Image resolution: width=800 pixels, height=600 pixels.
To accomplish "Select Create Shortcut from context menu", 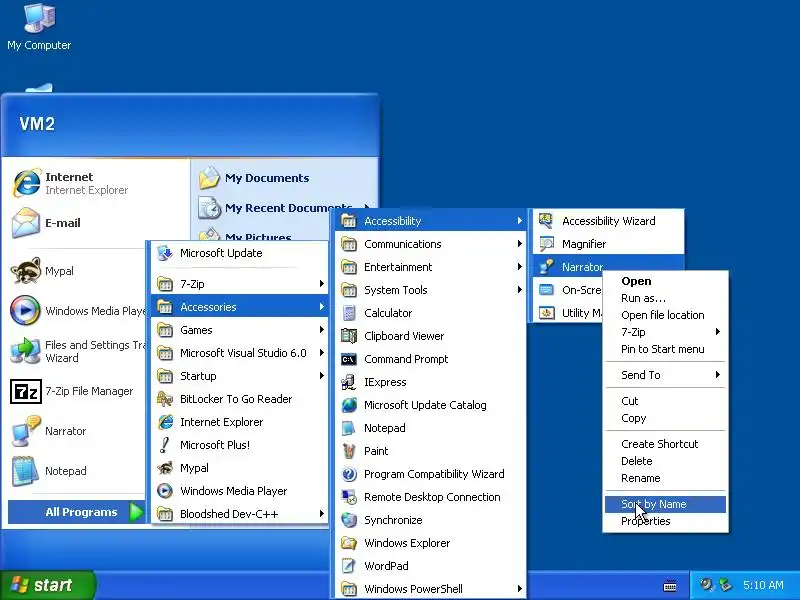I will tap(665, 444).
